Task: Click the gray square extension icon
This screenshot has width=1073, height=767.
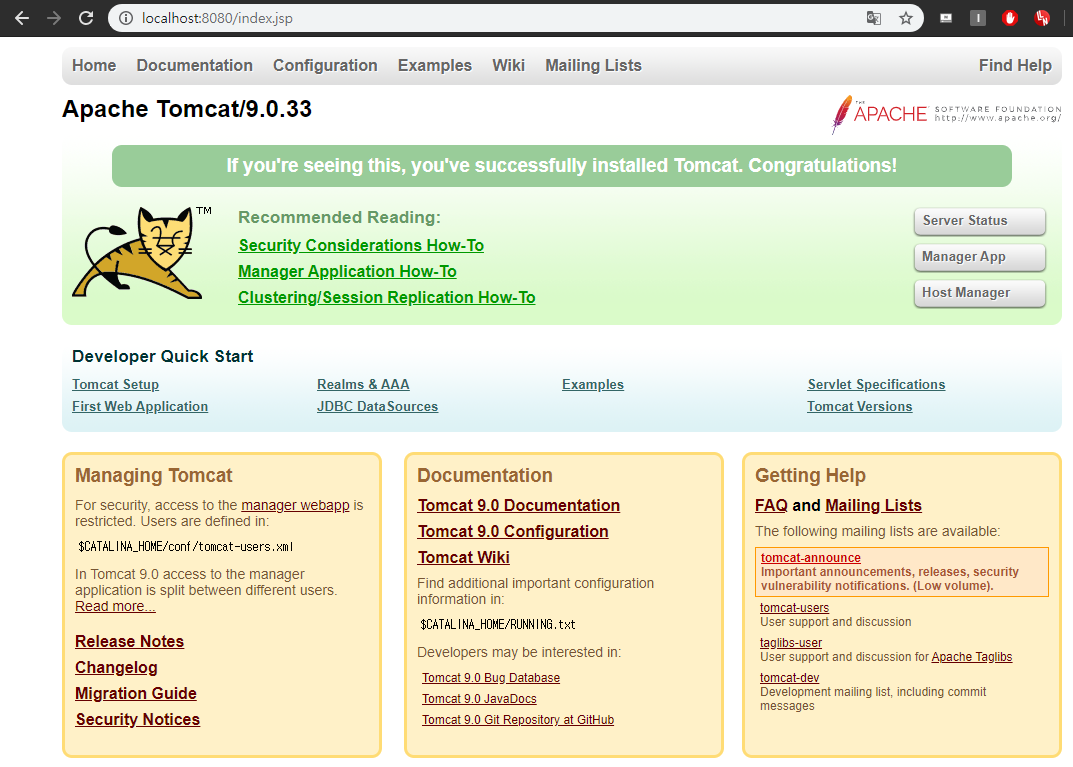Action: [x=978, y=18]
